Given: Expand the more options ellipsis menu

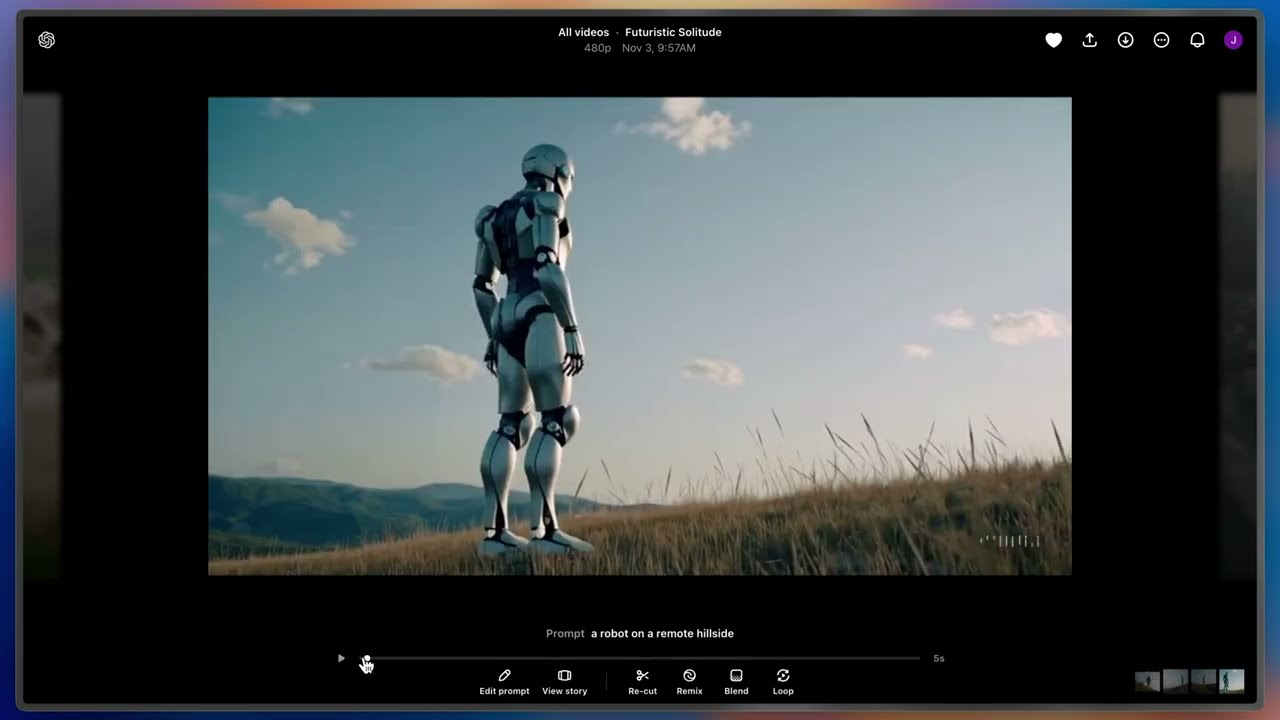Looking at the screenshot, I should pyautogui.click(x=1161, y=40).
